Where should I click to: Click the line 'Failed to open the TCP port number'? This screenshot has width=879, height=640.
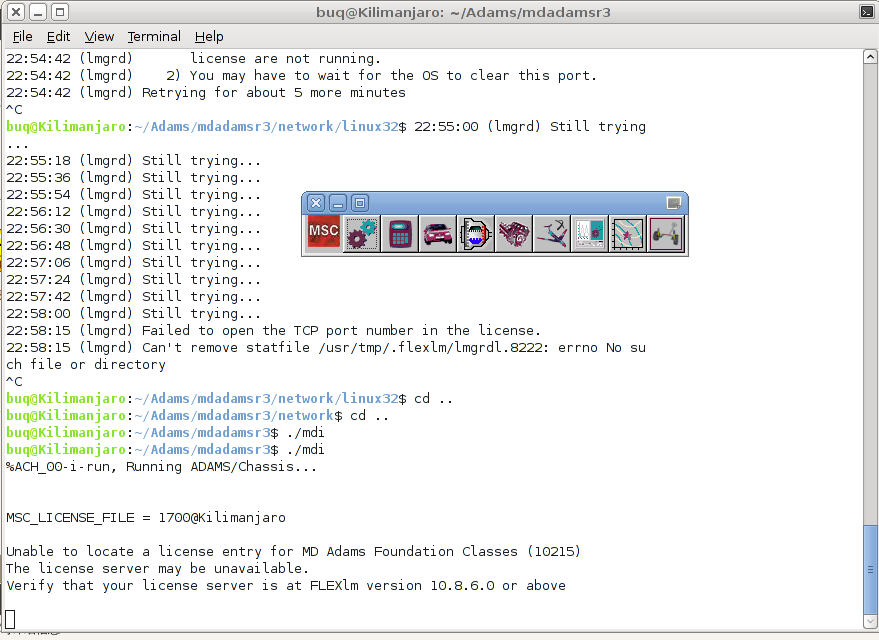click(x=274, y=331)
